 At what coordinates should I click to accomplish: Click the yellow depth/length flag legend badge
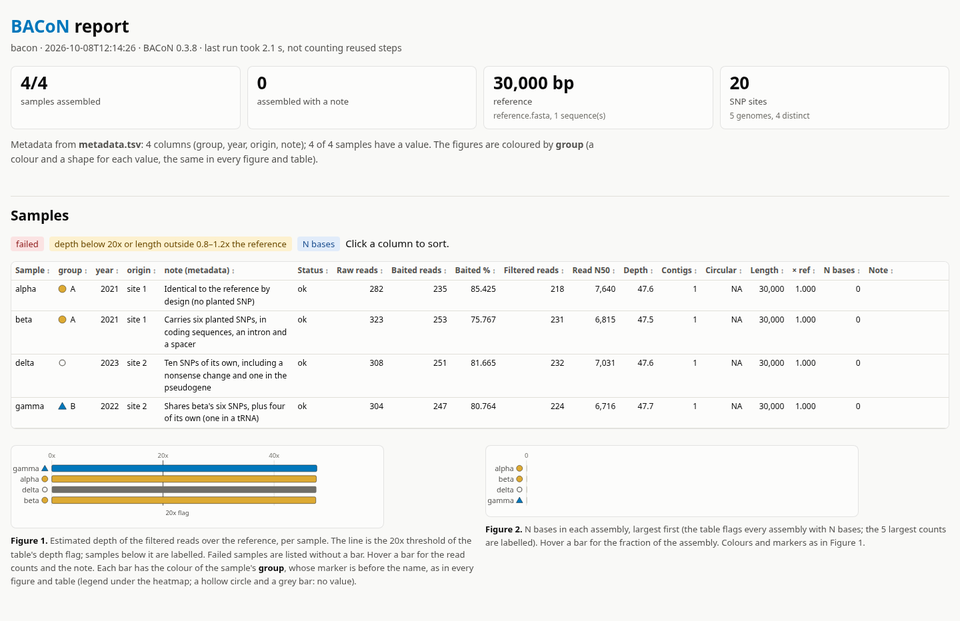tap(170, 244)
